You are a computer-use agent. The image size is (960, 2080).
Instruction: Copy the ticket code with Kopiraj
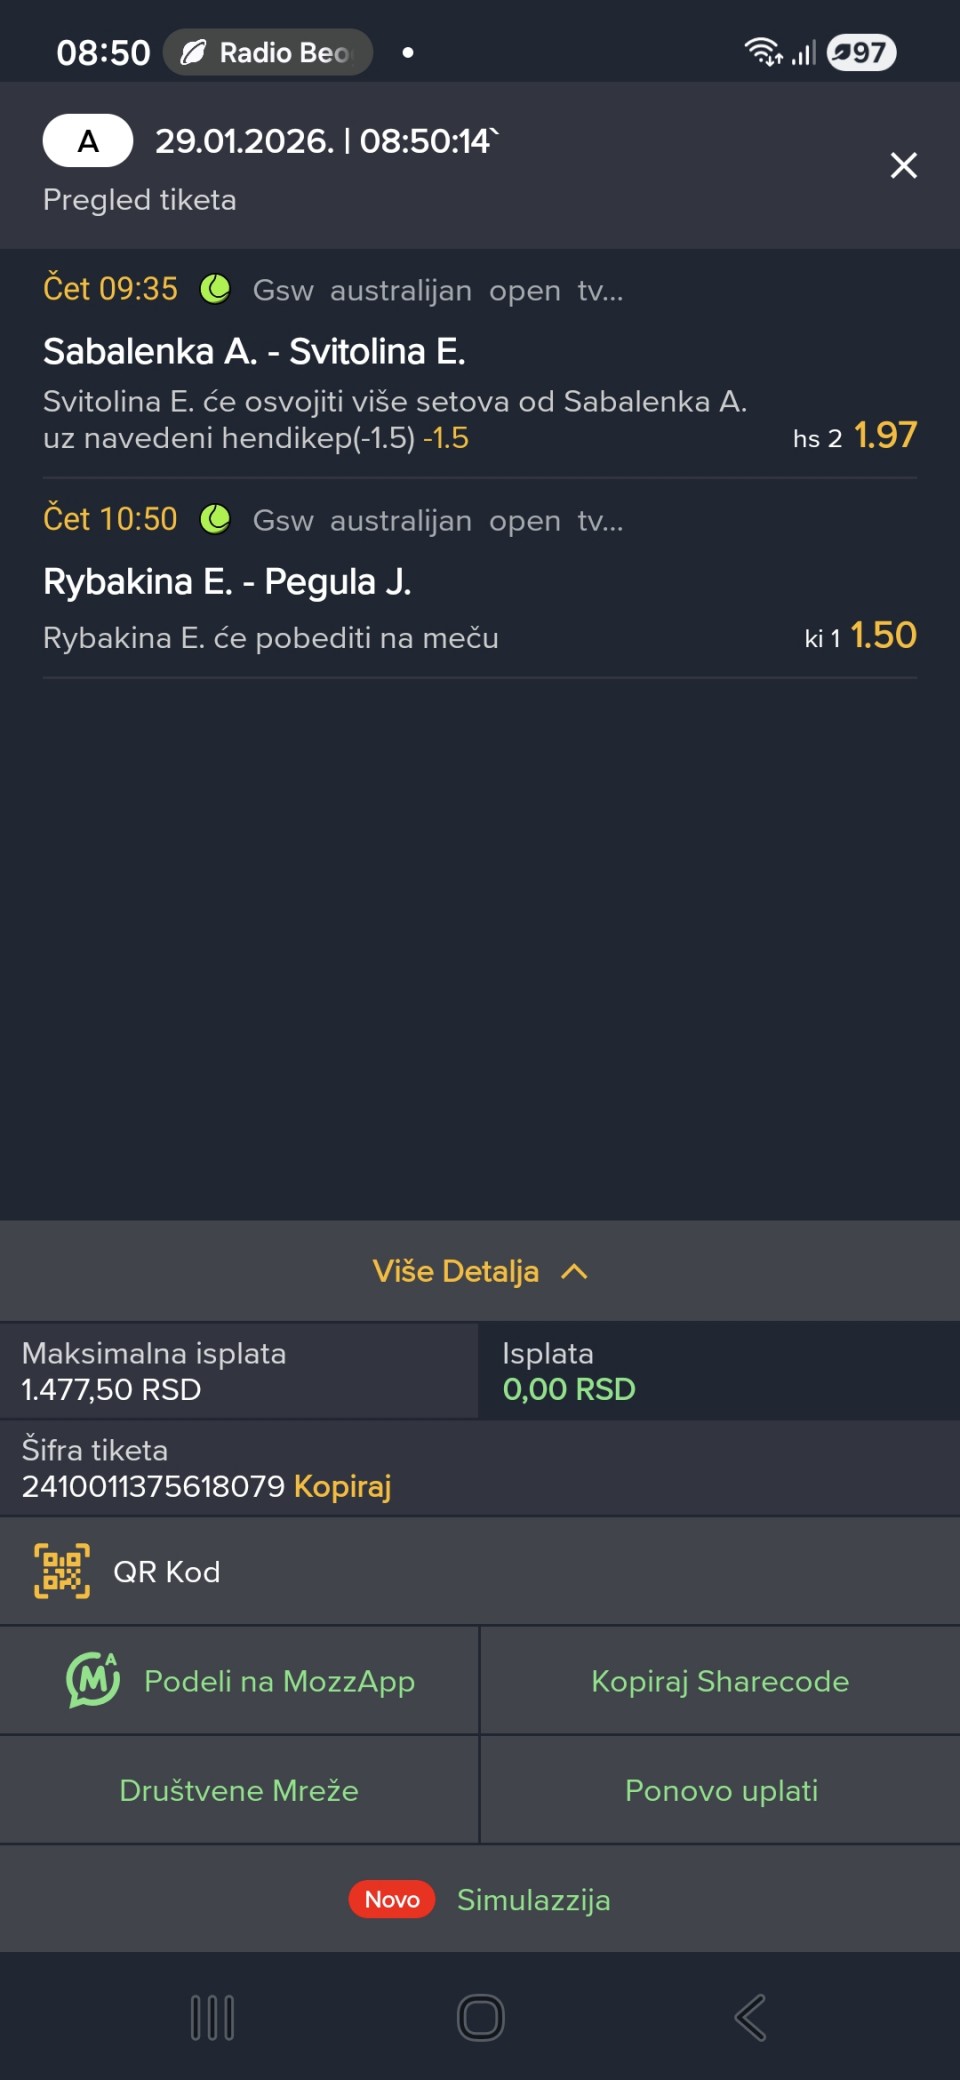click(x=342, y=1486)
